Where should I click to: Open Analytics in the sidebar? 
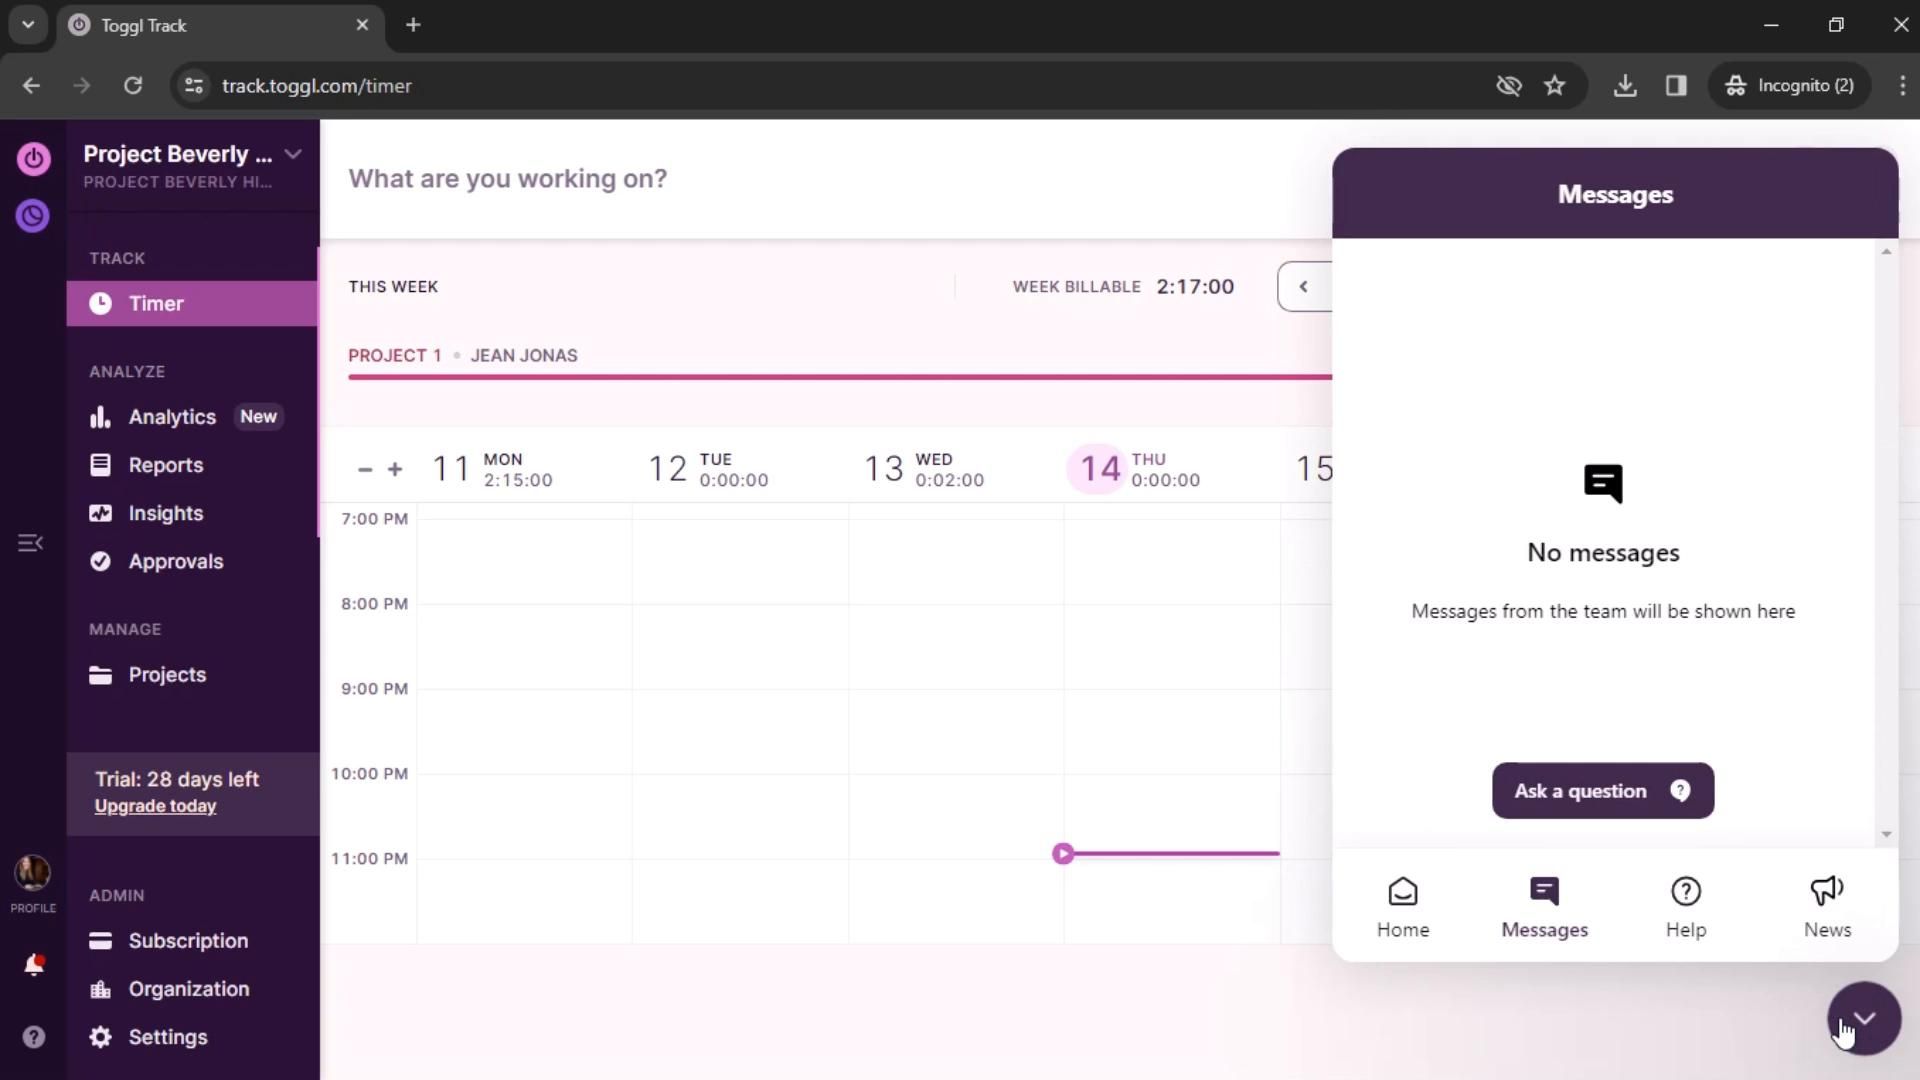point(172,417)
